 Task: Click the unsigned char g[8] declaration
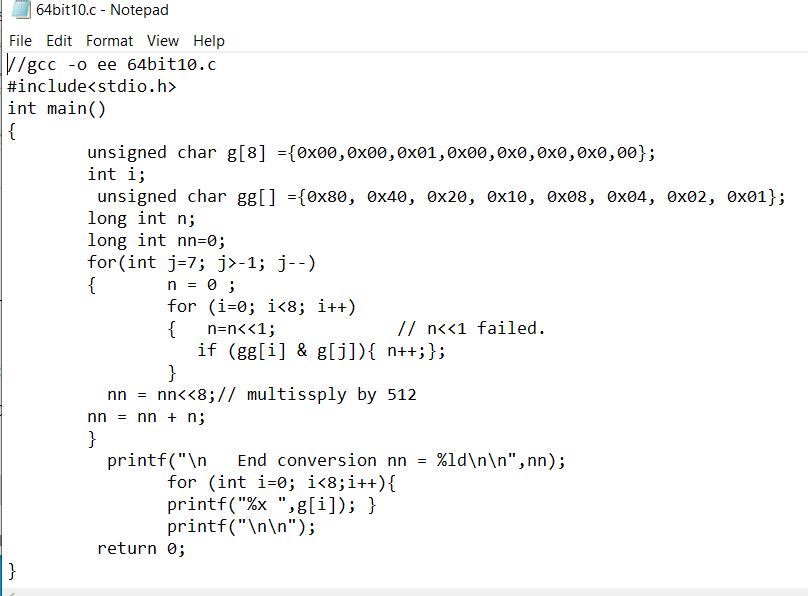tap(371, 152)
